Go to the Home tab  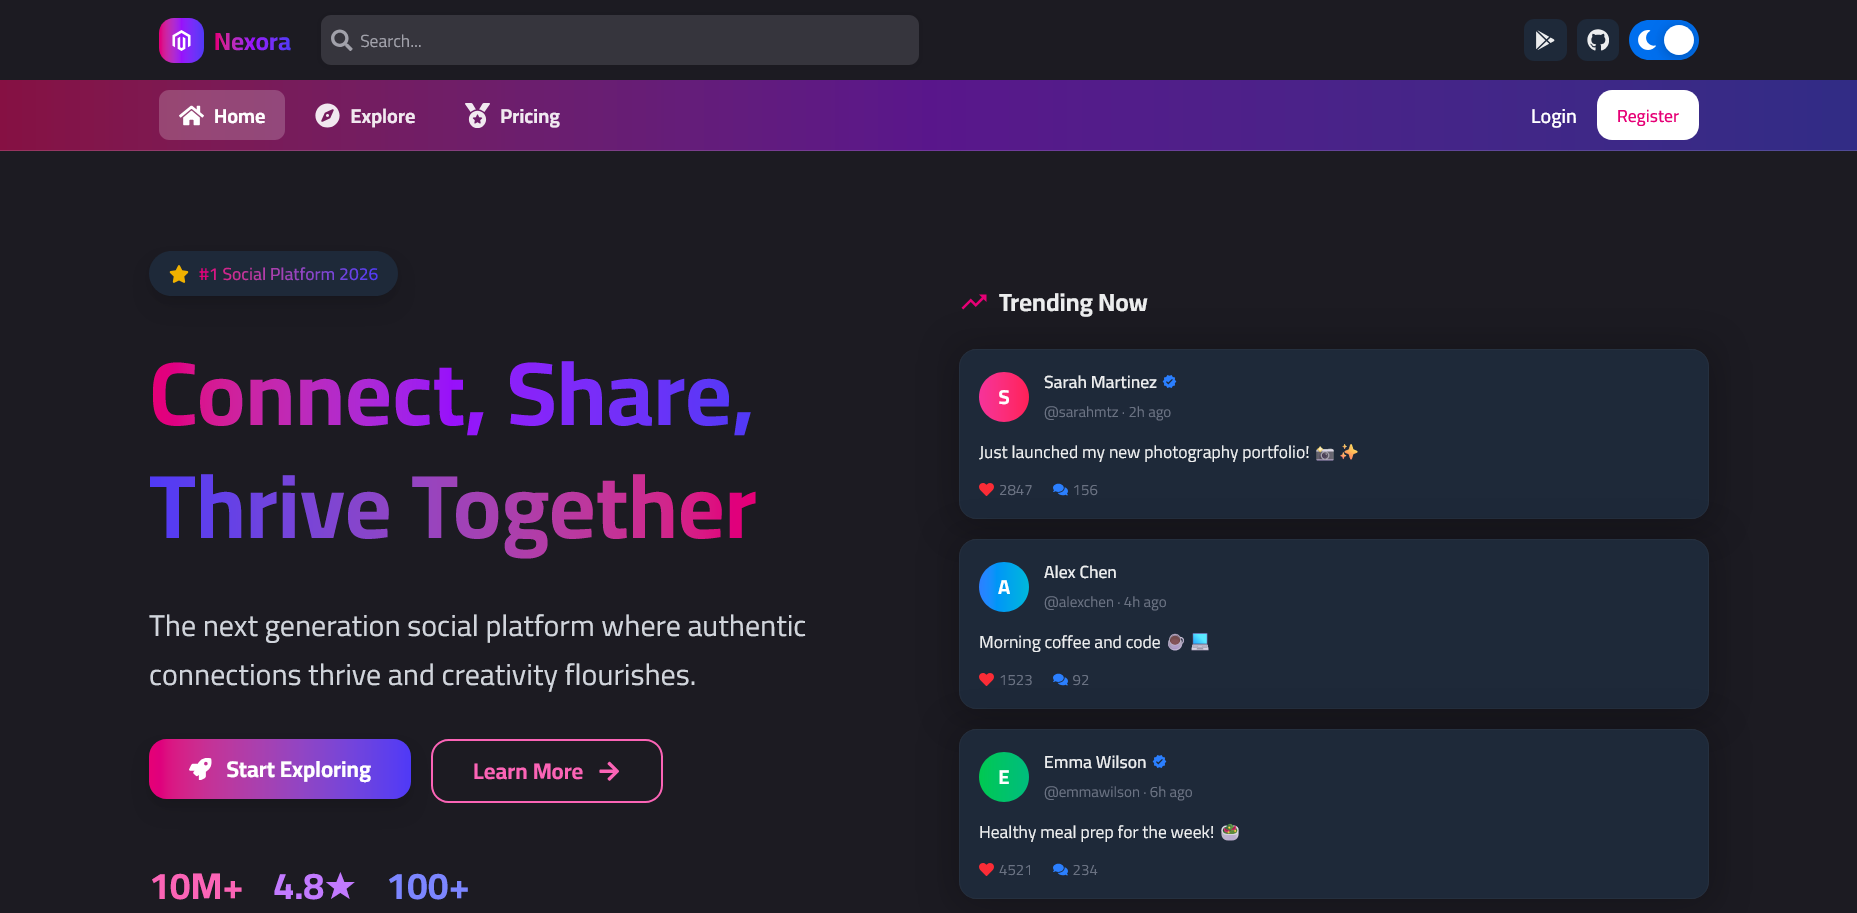click(x=222, y=116)
